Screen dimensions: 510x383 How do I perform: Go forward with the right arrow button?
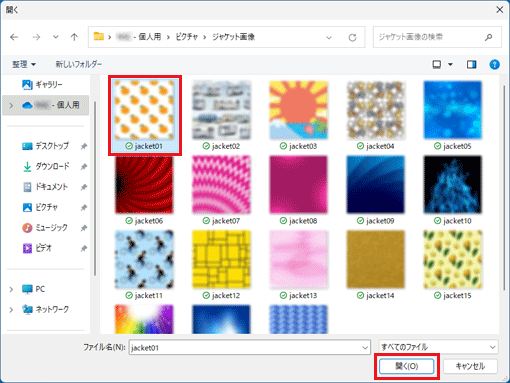(36, 37)
